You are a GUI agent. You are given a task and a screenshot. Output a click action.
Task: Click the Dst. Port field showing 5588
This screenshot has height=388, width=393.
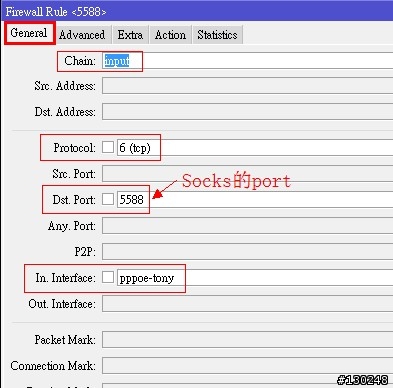click(255, 199)
